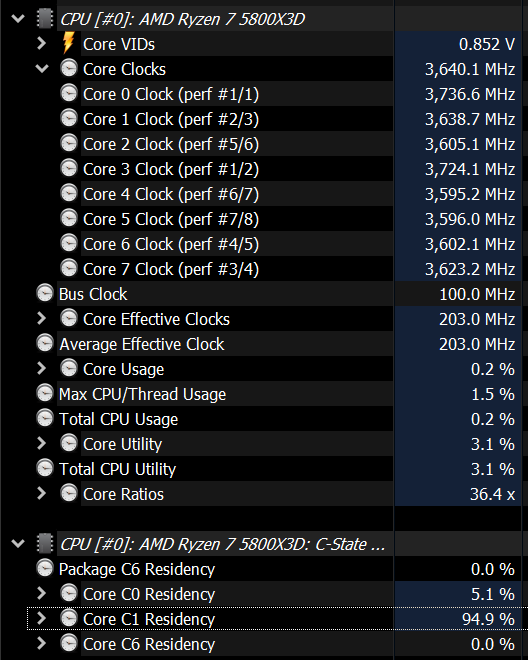
Task: Click the clock icon beside Average Effective Clock
Action: 45,343
